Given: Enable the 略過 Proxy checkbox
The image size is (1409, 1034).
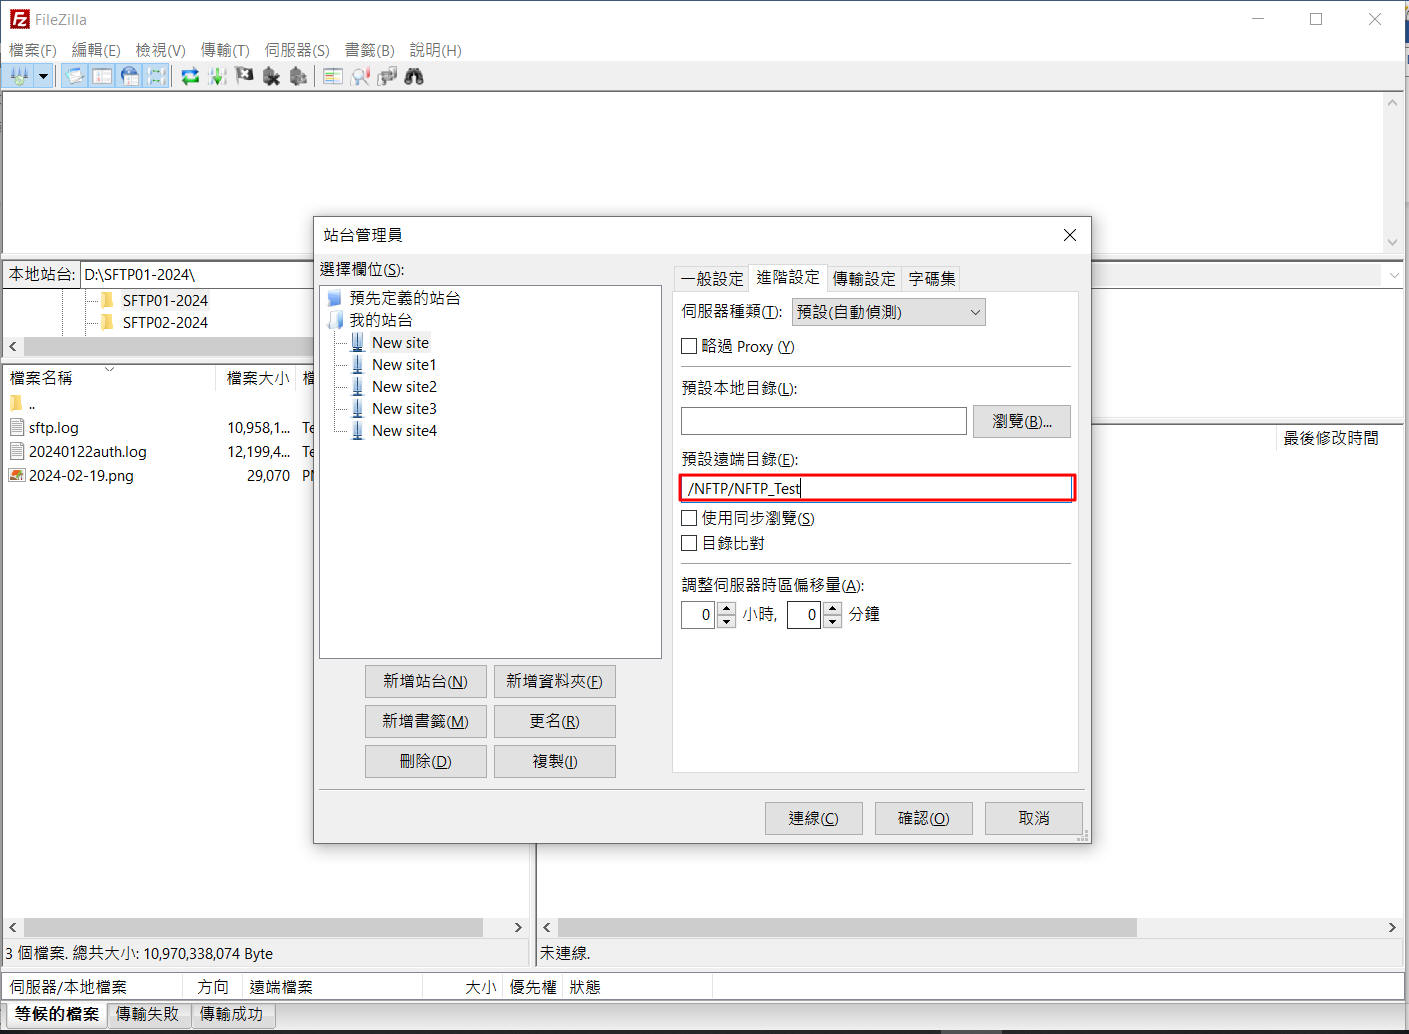Looking at the screenshot, I should coord(689,346).
